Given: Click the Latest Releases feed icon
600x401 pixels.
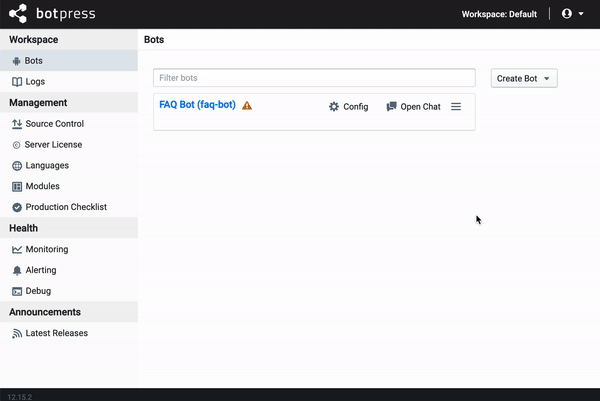Looking at the screenshot, I should (x=17, y=334).
